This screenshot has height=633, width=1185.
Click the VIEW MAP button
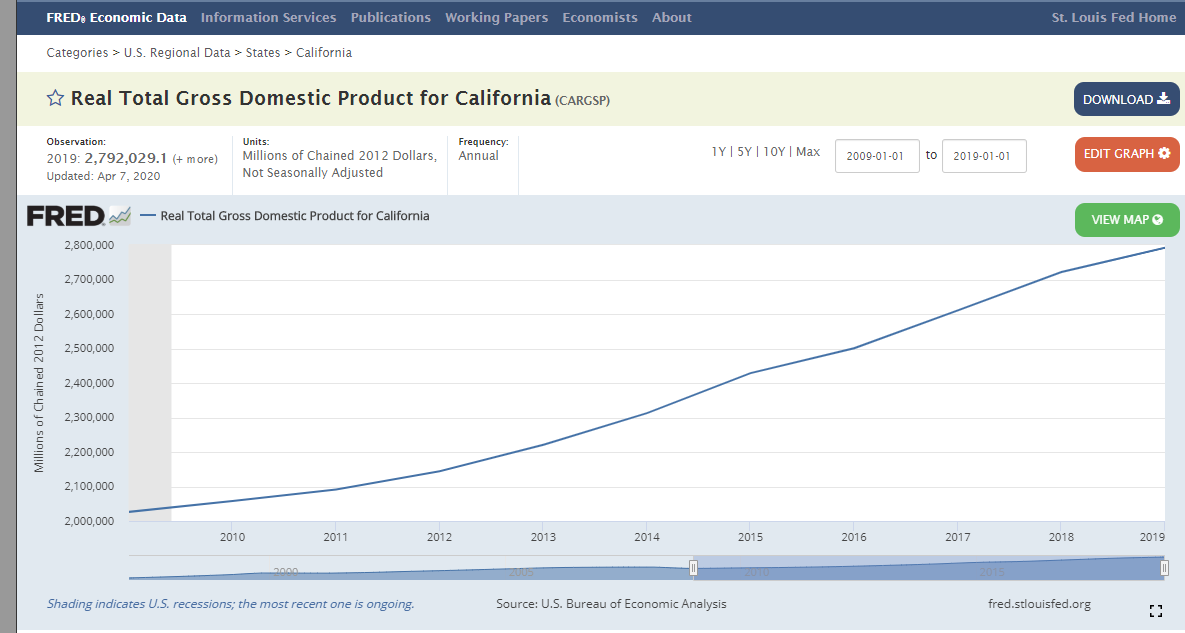pyautogui.click(x=1126, y=220)
